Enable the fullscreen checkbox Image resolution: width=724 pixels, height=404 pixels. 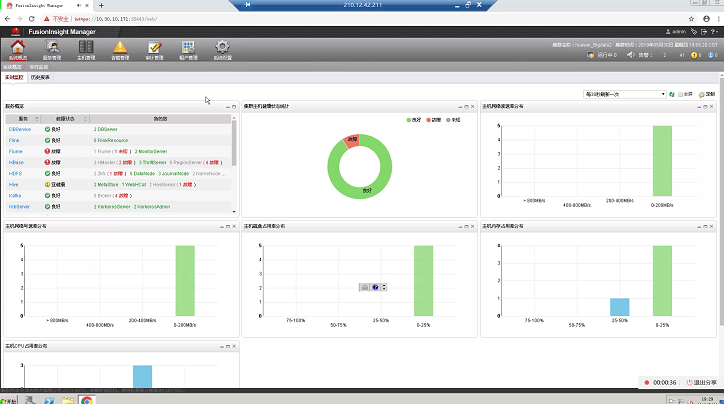pyautogui.click(x=680, y=94)
